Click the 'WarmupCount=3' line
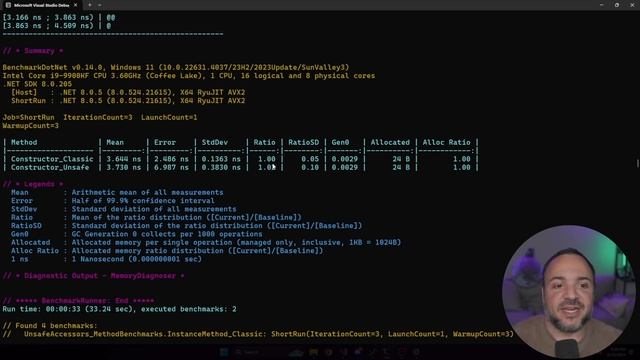640x360 pixels. (x=31, y=126)
